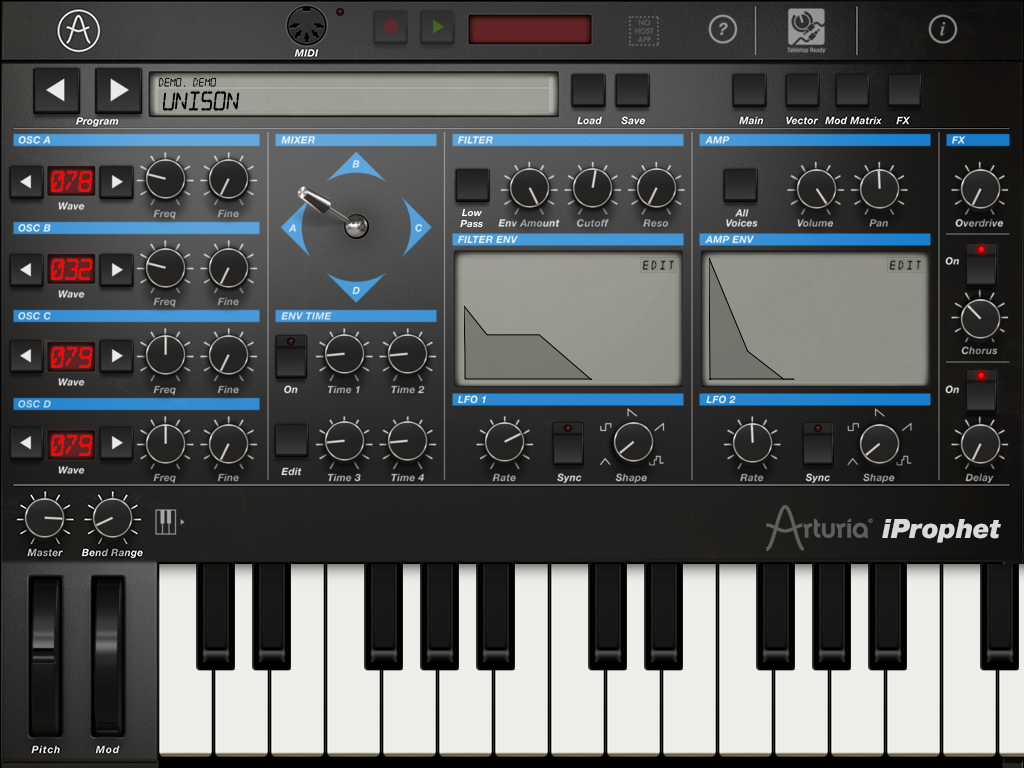
Task: Toggle the Low Pass filter button
Action: click(472, 185)
